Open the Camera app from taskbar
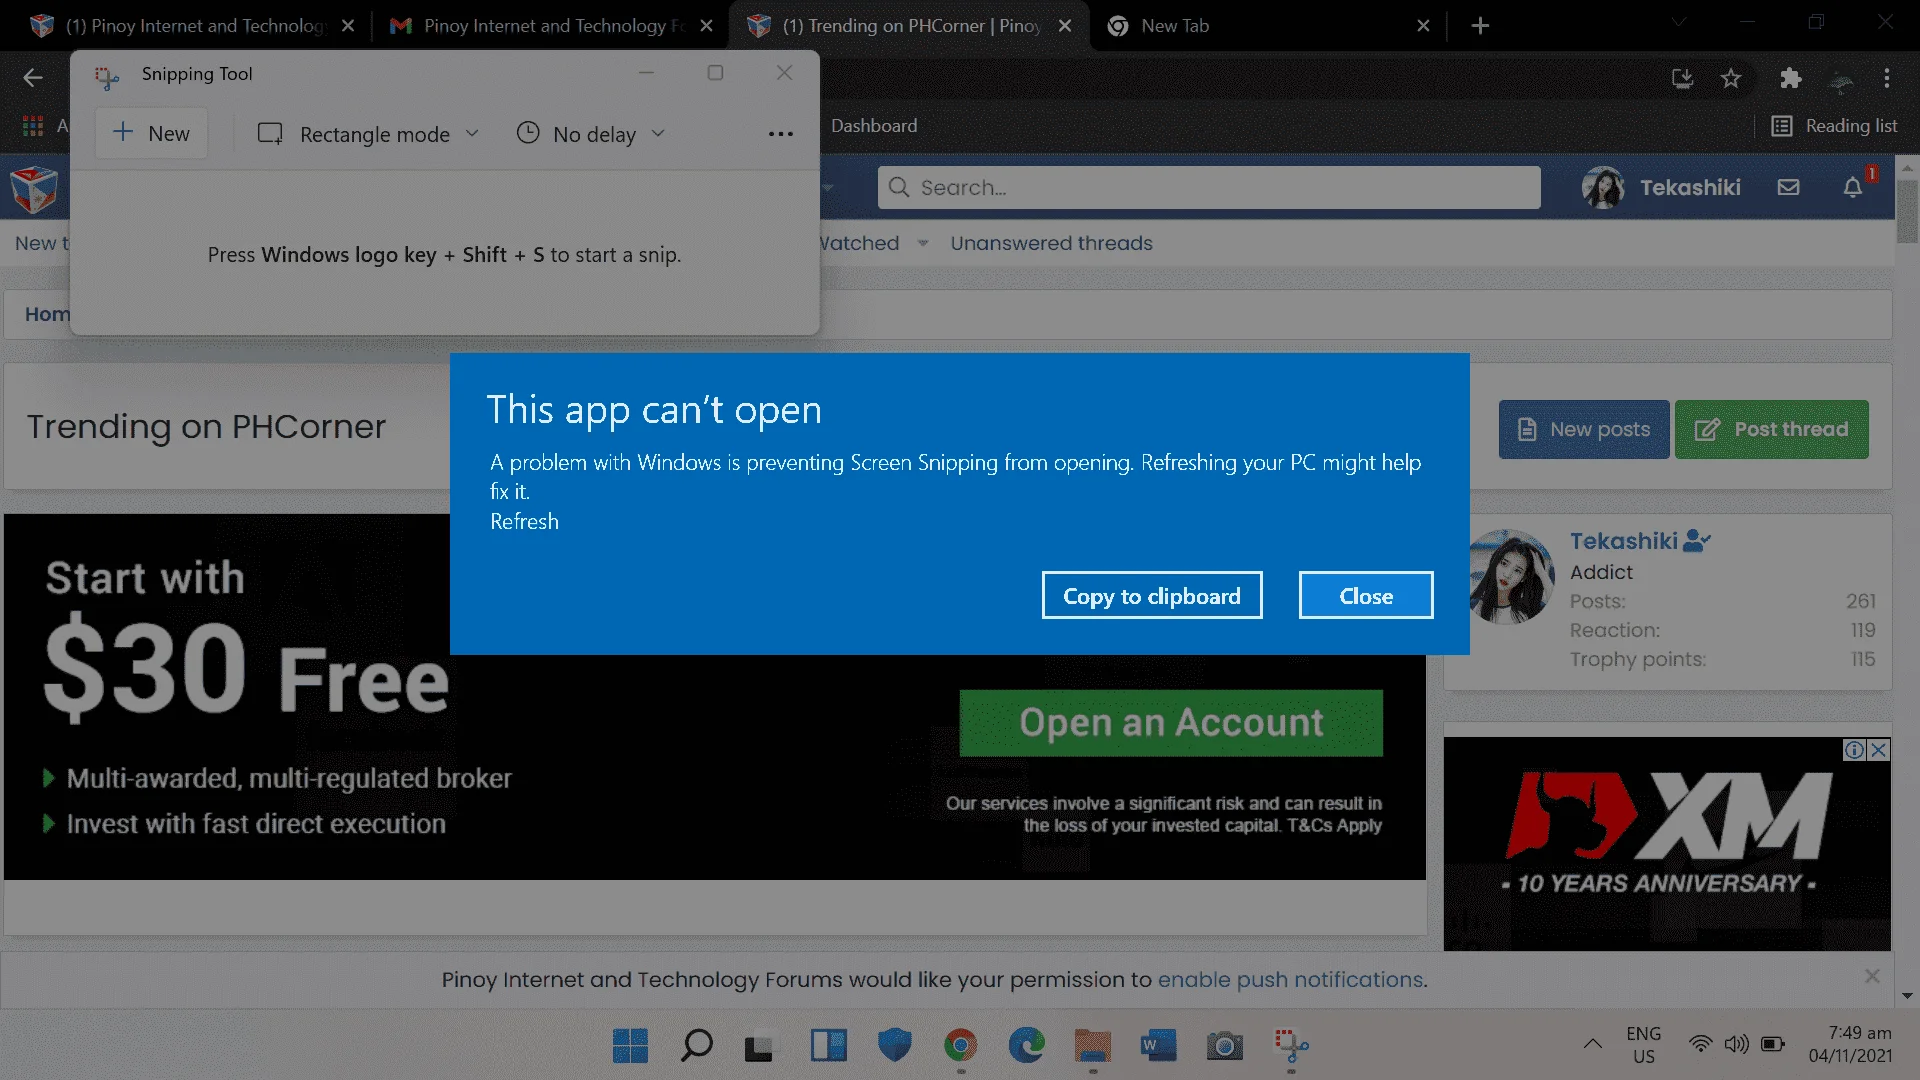 [x=1224, y=1046]
